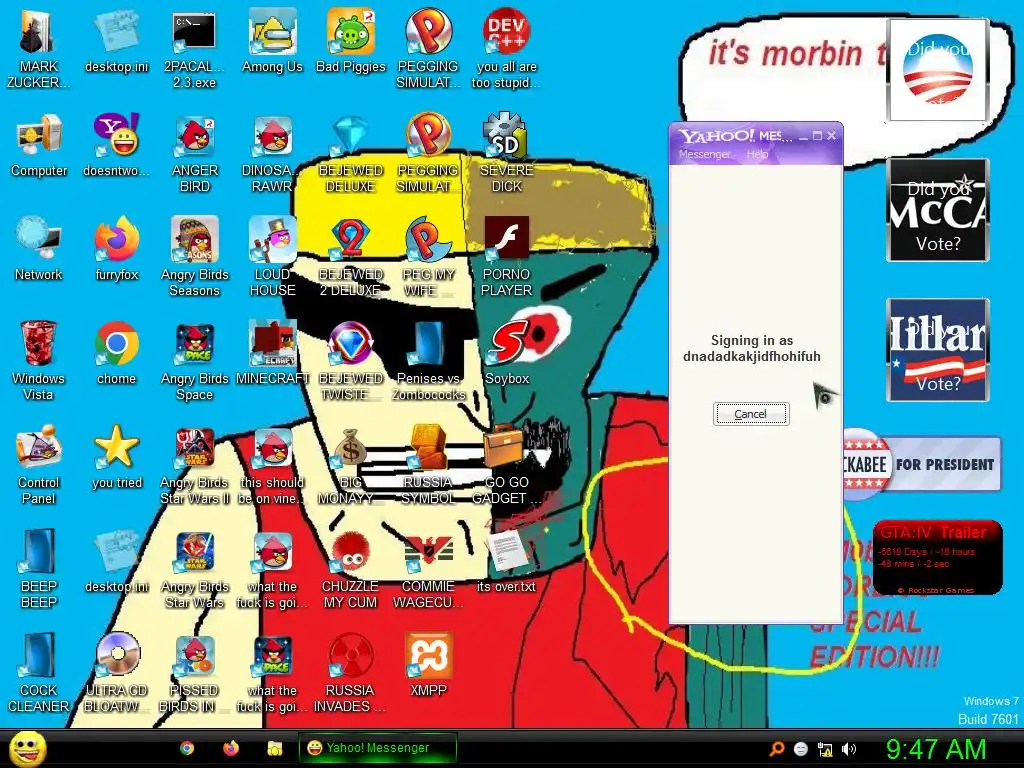Click the GTA:IV Trailer countdown gadget
Screen dimensions: 1024x768
coord(938,558)
